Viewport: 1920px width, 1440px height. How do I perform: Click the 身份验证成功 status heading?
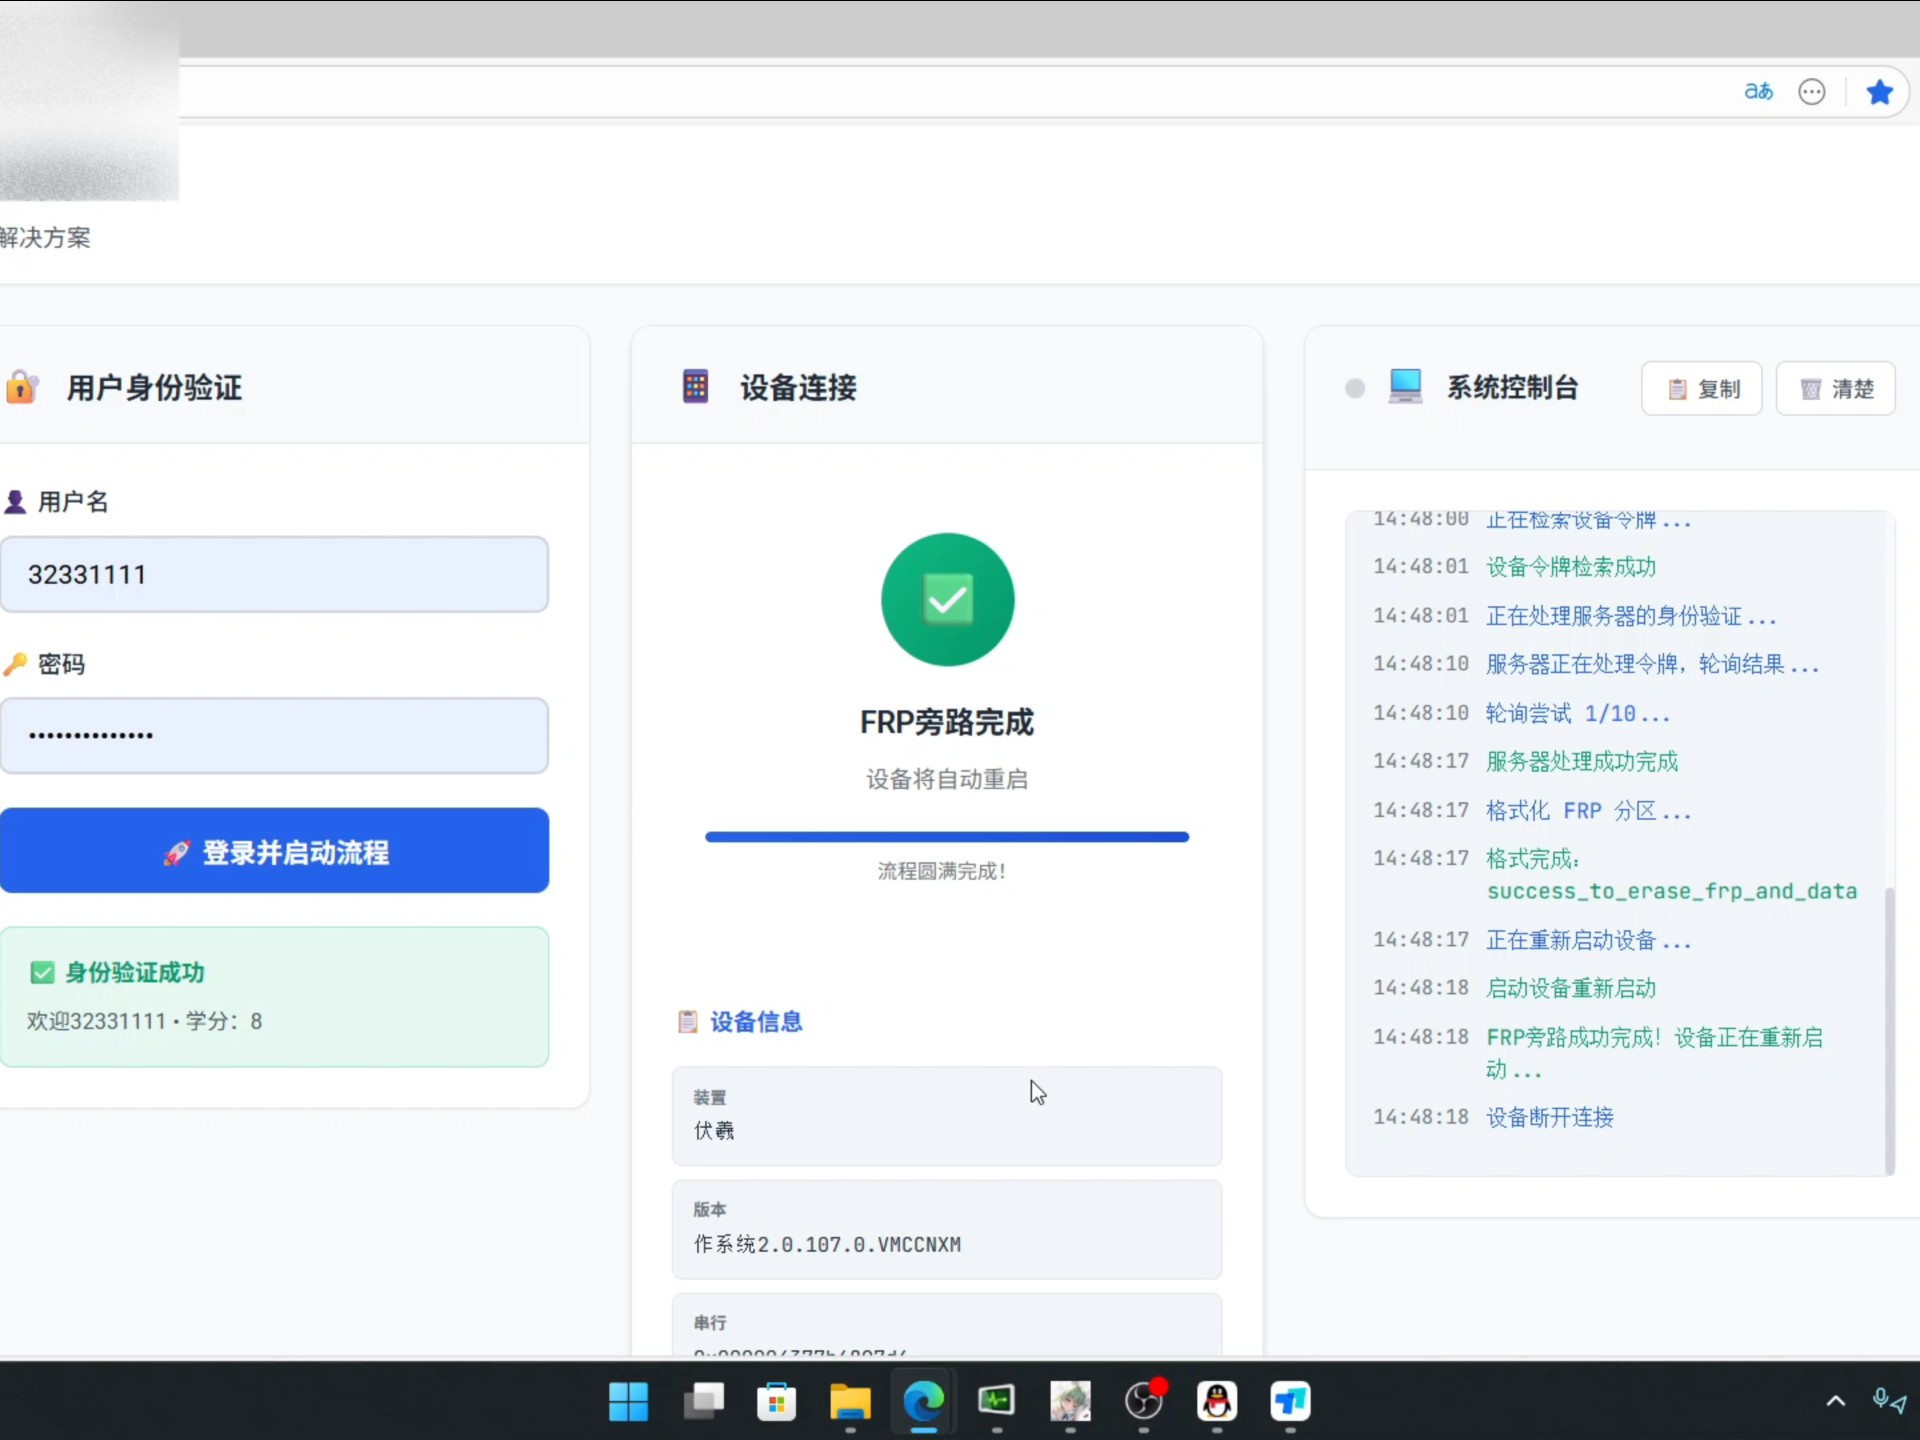coord(135,972)
